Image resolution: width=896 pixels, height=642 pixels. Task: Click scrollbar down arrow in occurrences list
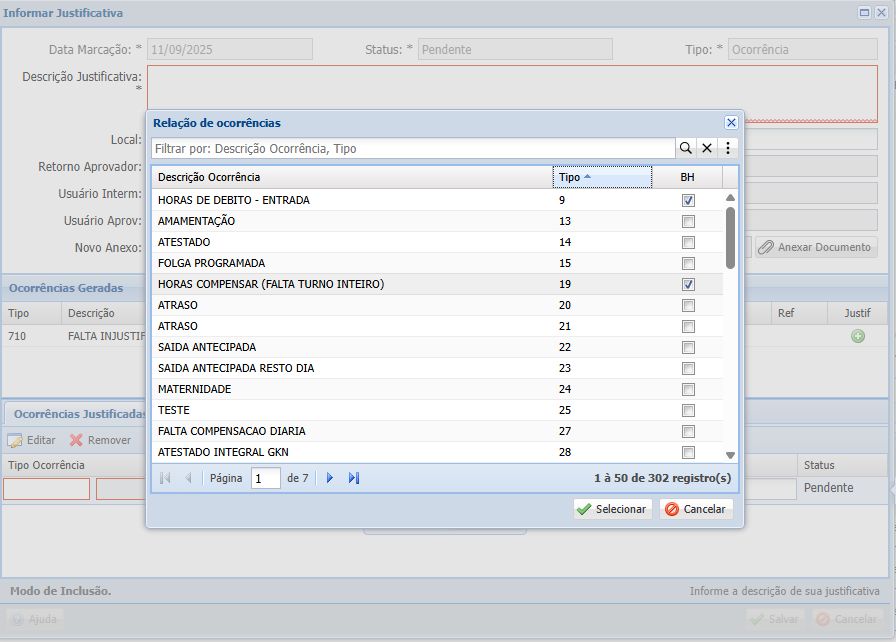(730, 455)
